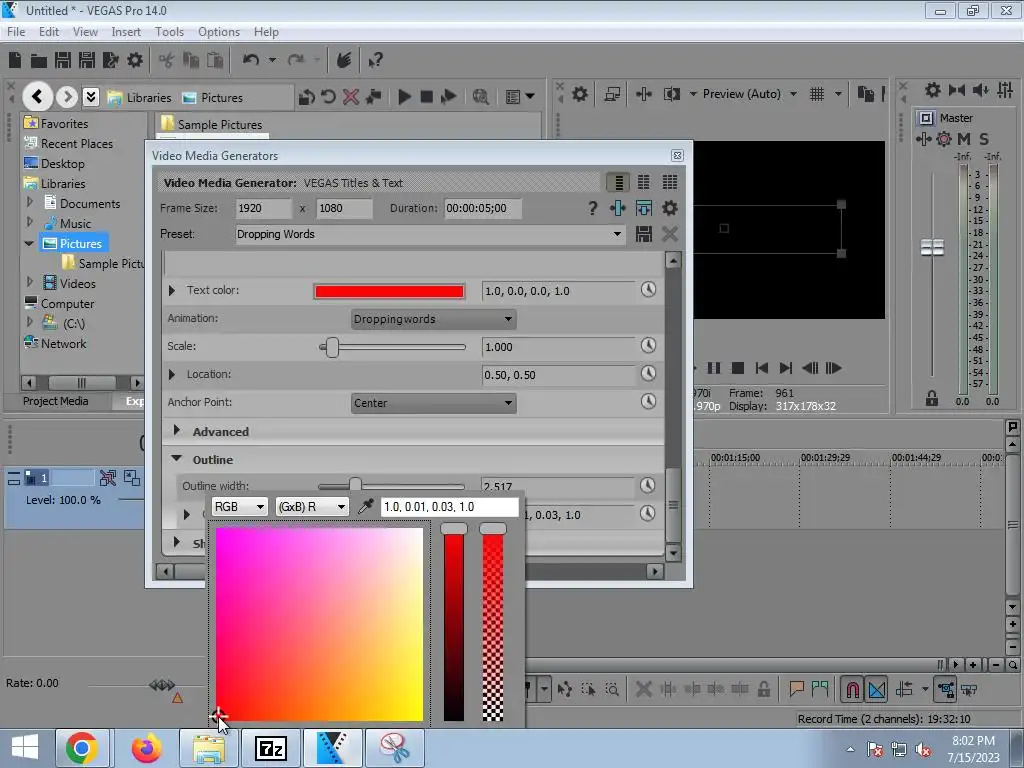Switch to the Project Media tab
The height and width of the screenshot is (768, 1024).
coord(56,401)
